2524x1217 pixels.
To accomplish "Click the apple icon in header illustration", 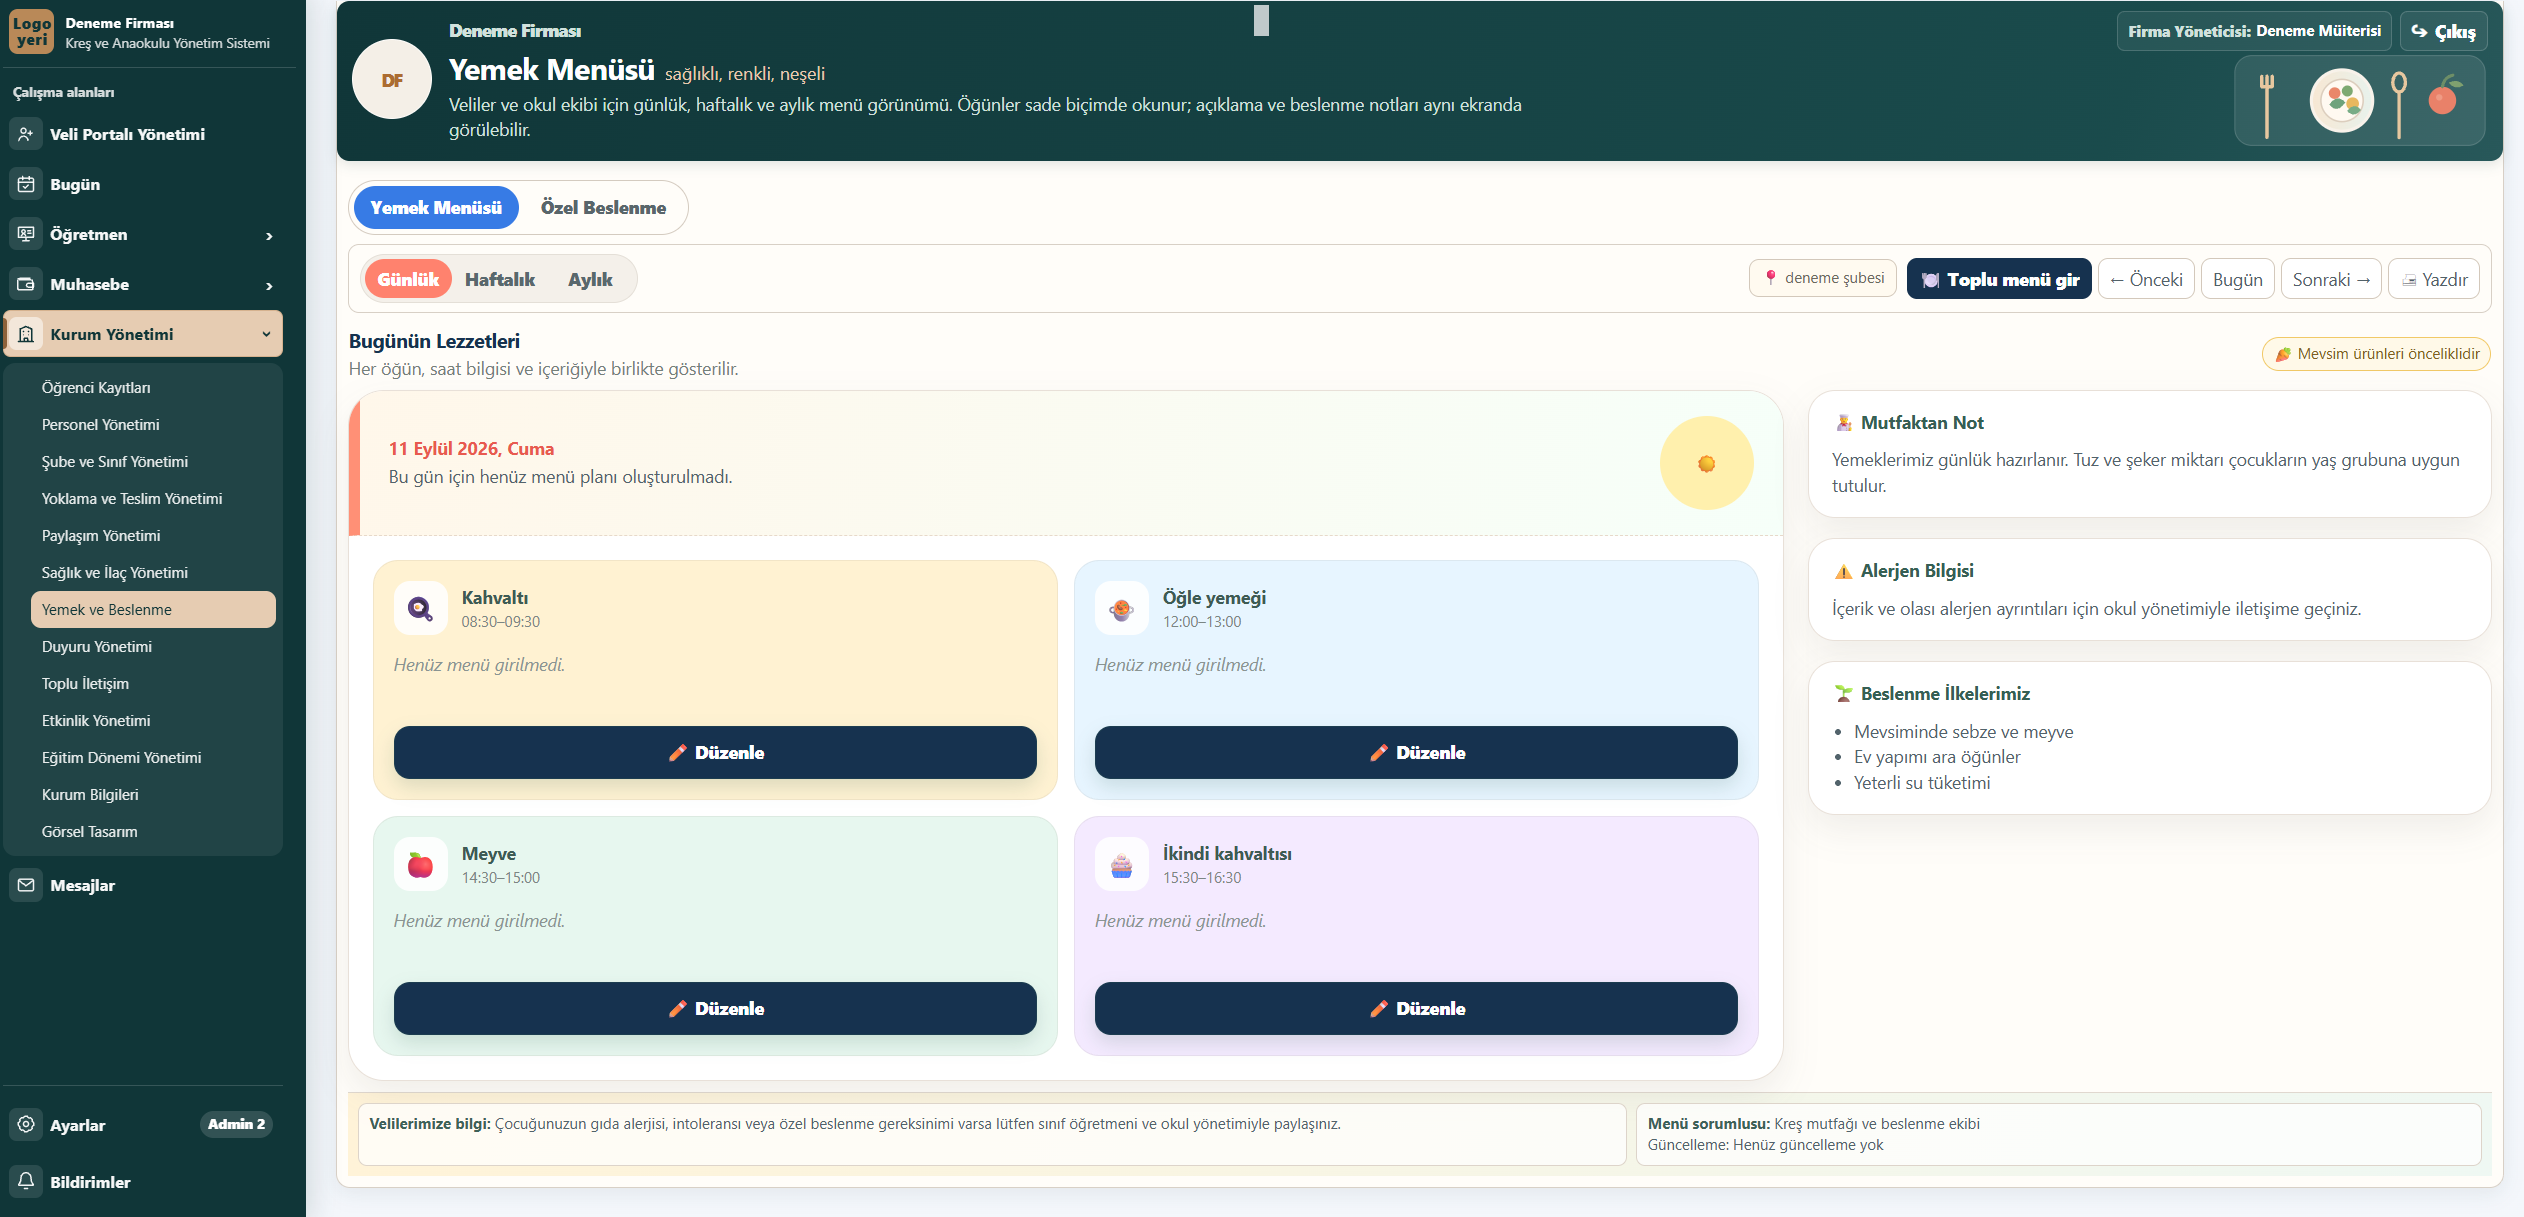I will [x=2444, y=95].
